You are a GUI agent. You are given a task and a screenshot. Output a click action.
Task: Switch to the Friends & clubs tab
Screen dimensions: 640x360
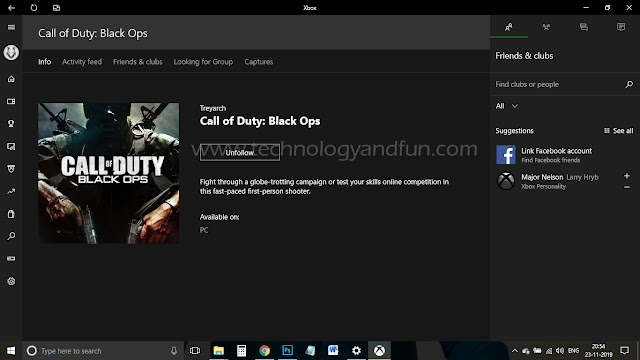[x=138, y=62]
